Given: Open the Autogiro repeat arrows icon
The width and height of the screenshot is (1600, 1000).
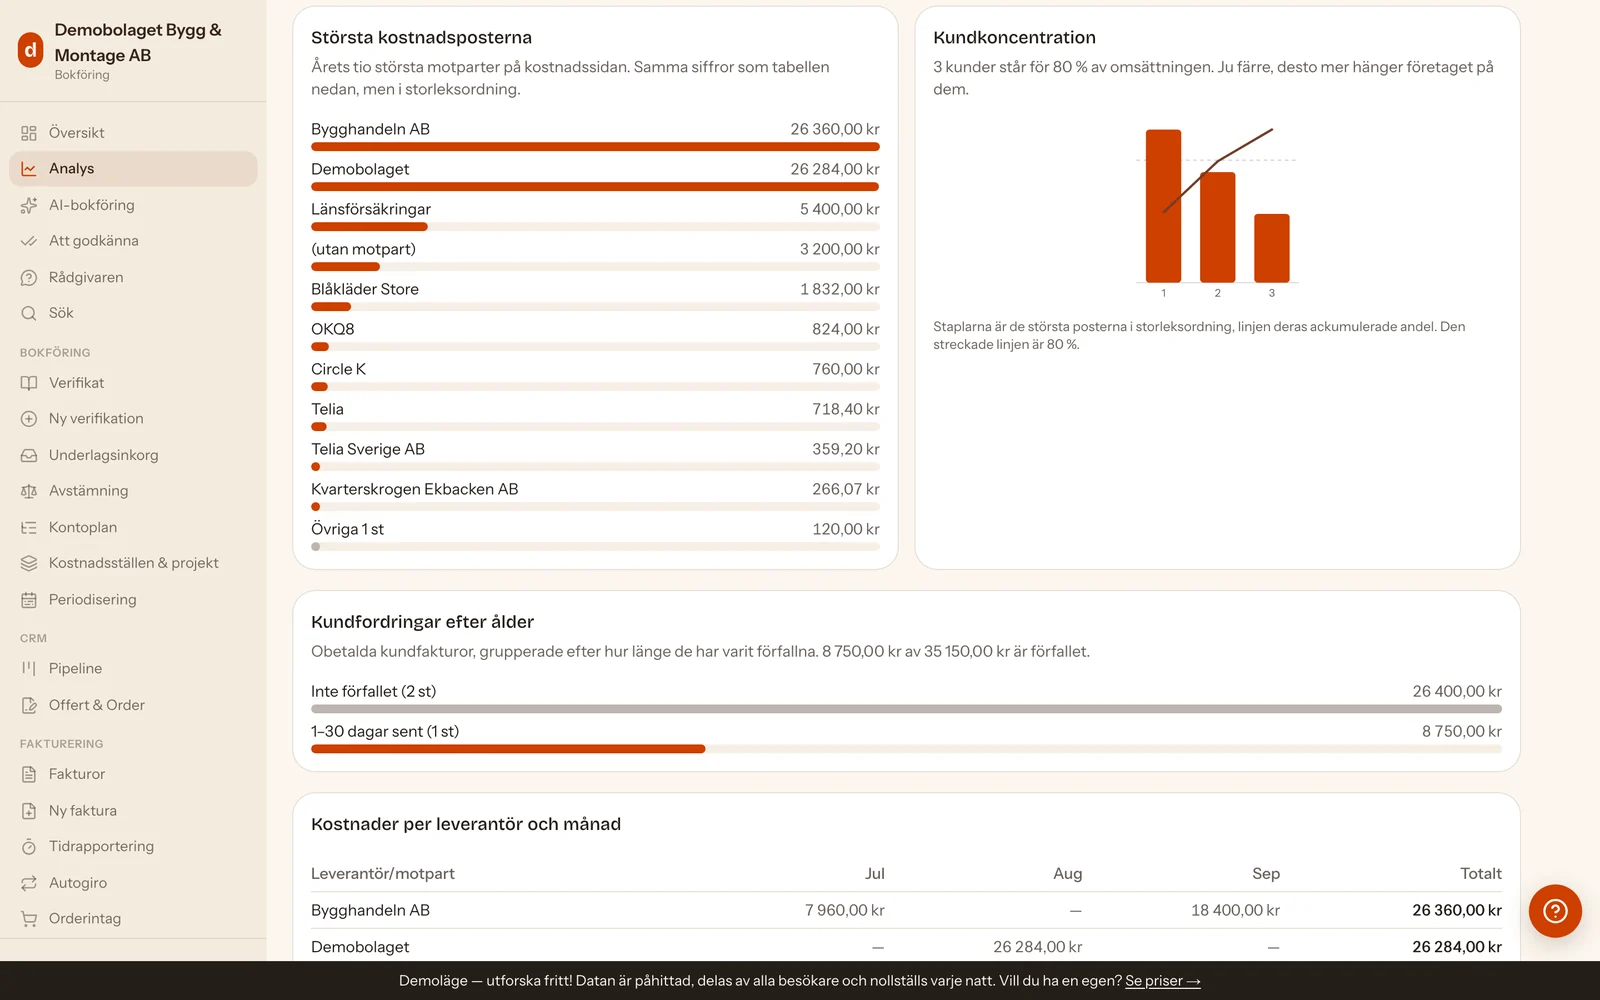Looking at the screenshot, I should (x=29, y=883).
